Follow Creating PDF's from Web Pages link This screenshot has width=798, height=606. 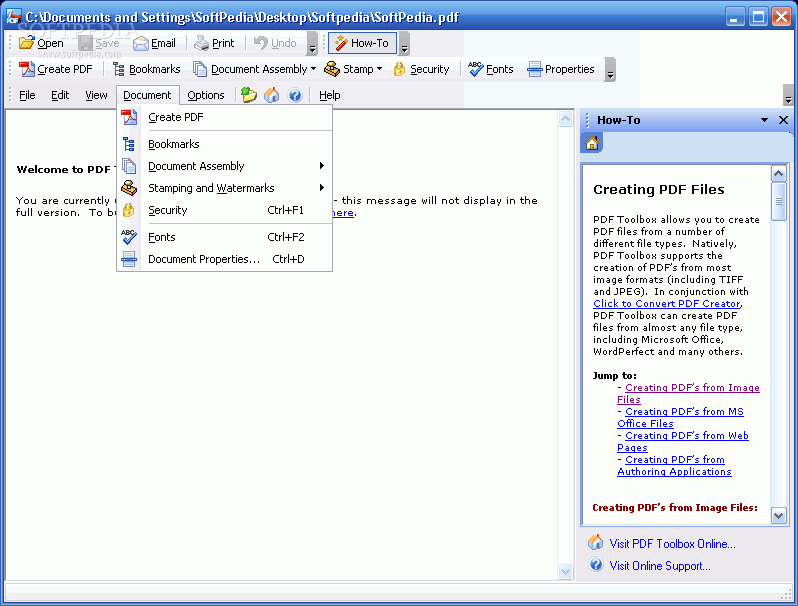click(x=683, y=442)
